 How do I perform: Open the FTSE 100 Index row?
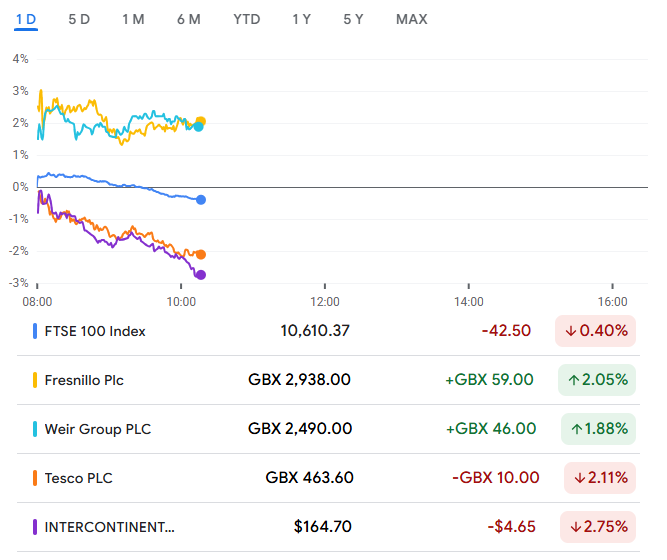click(x=328, y=331)
